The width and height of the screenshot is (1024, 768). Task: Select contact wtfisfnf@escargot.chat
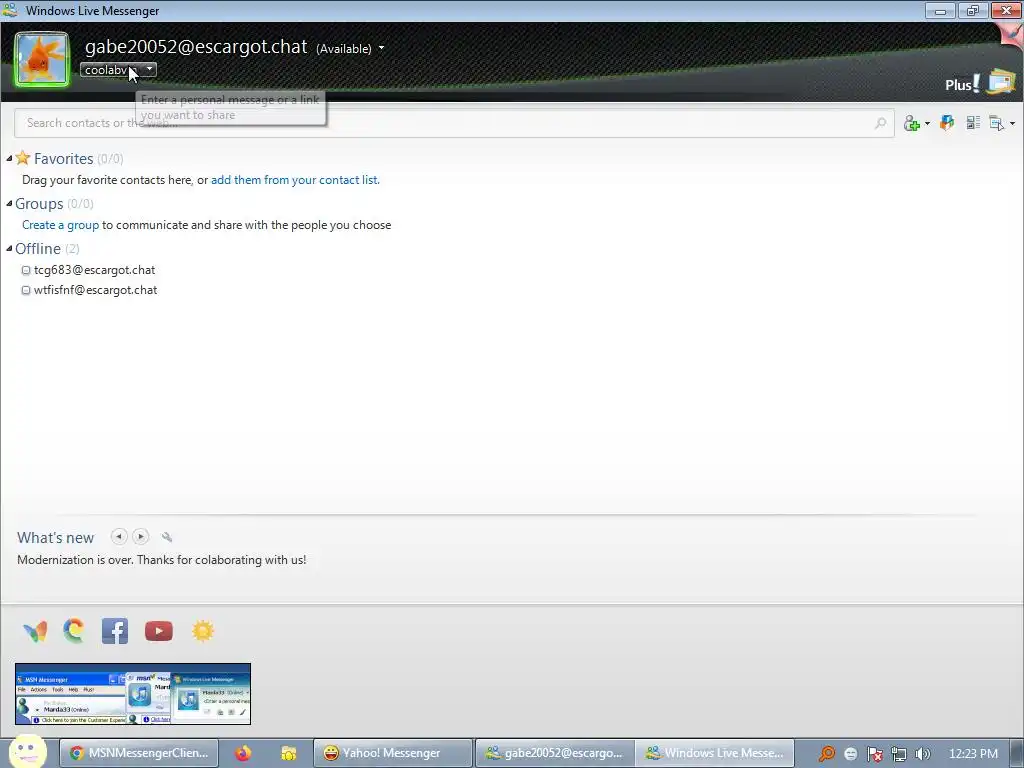(x=95, y=290)
